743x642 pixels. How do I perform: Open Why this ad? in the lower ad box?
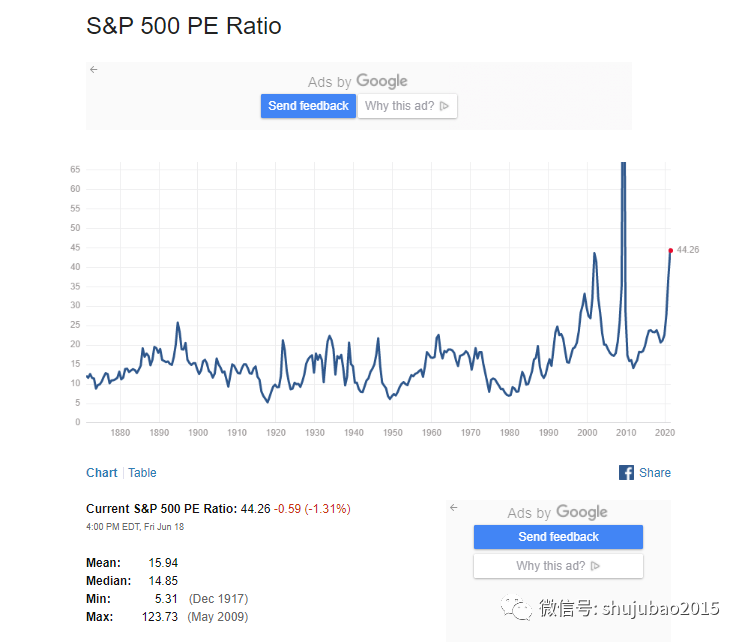pos(558,566)
